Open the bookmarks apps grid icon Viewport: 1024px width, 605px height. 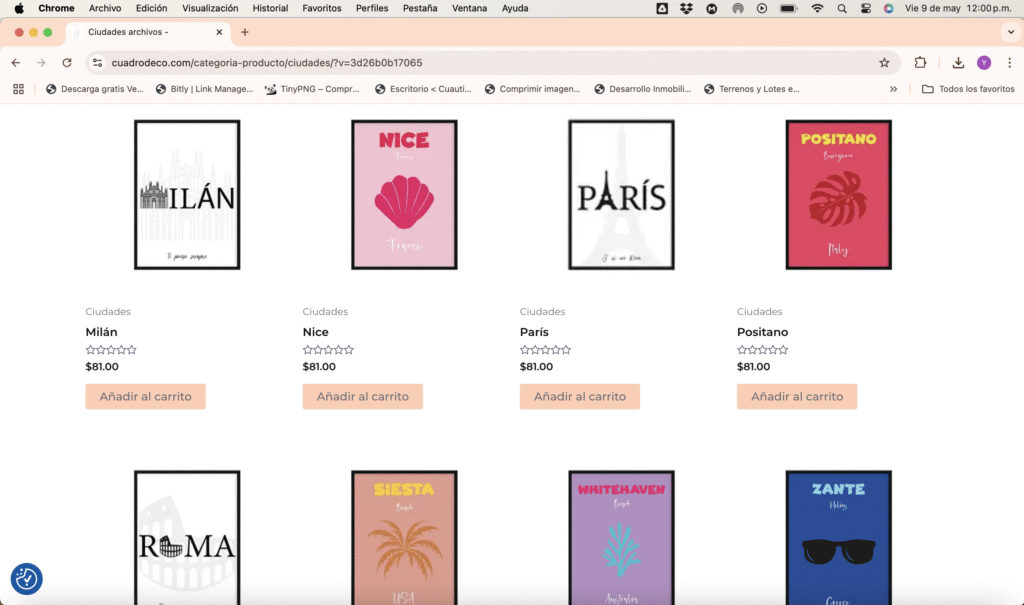pyautogui.click(x=18, y=89)
